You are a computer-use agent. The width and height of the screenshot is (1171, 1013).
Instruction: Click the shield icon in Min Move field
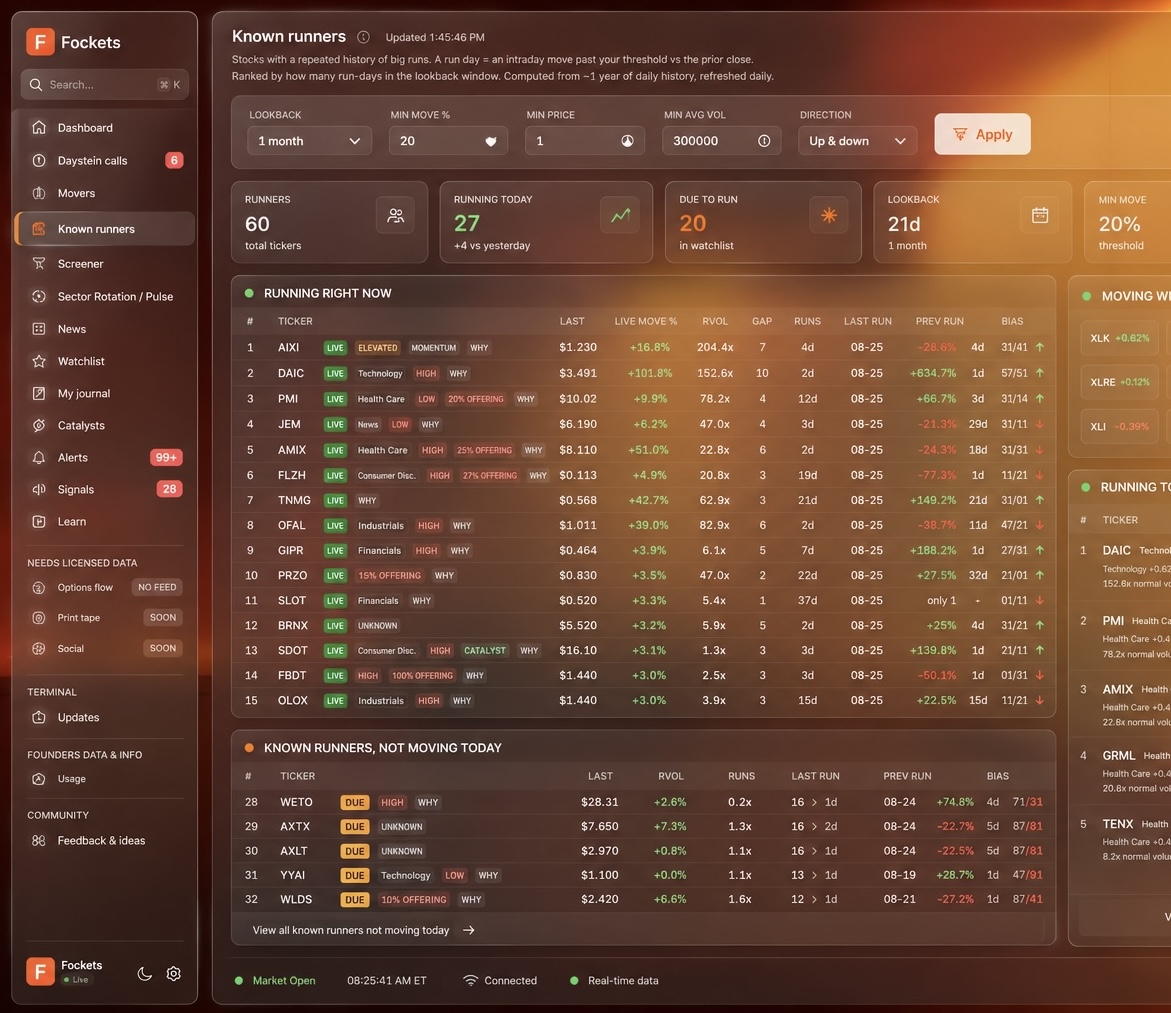[491, 141]
